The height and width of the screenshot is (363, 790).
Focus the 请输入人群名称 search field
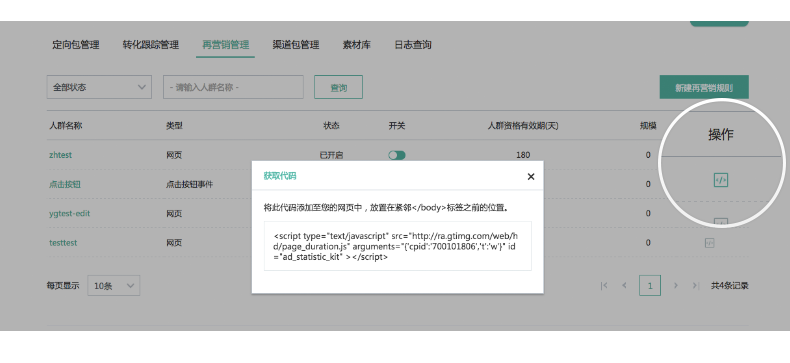pos(233,87)
